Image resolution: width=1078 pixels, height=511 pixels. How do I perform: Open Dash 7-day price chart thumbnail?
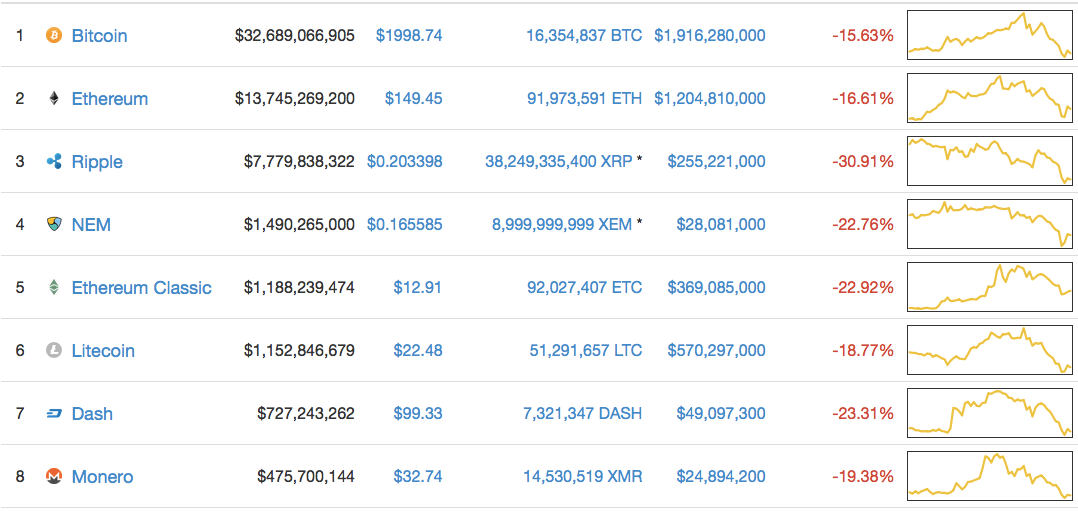(989, 413)
